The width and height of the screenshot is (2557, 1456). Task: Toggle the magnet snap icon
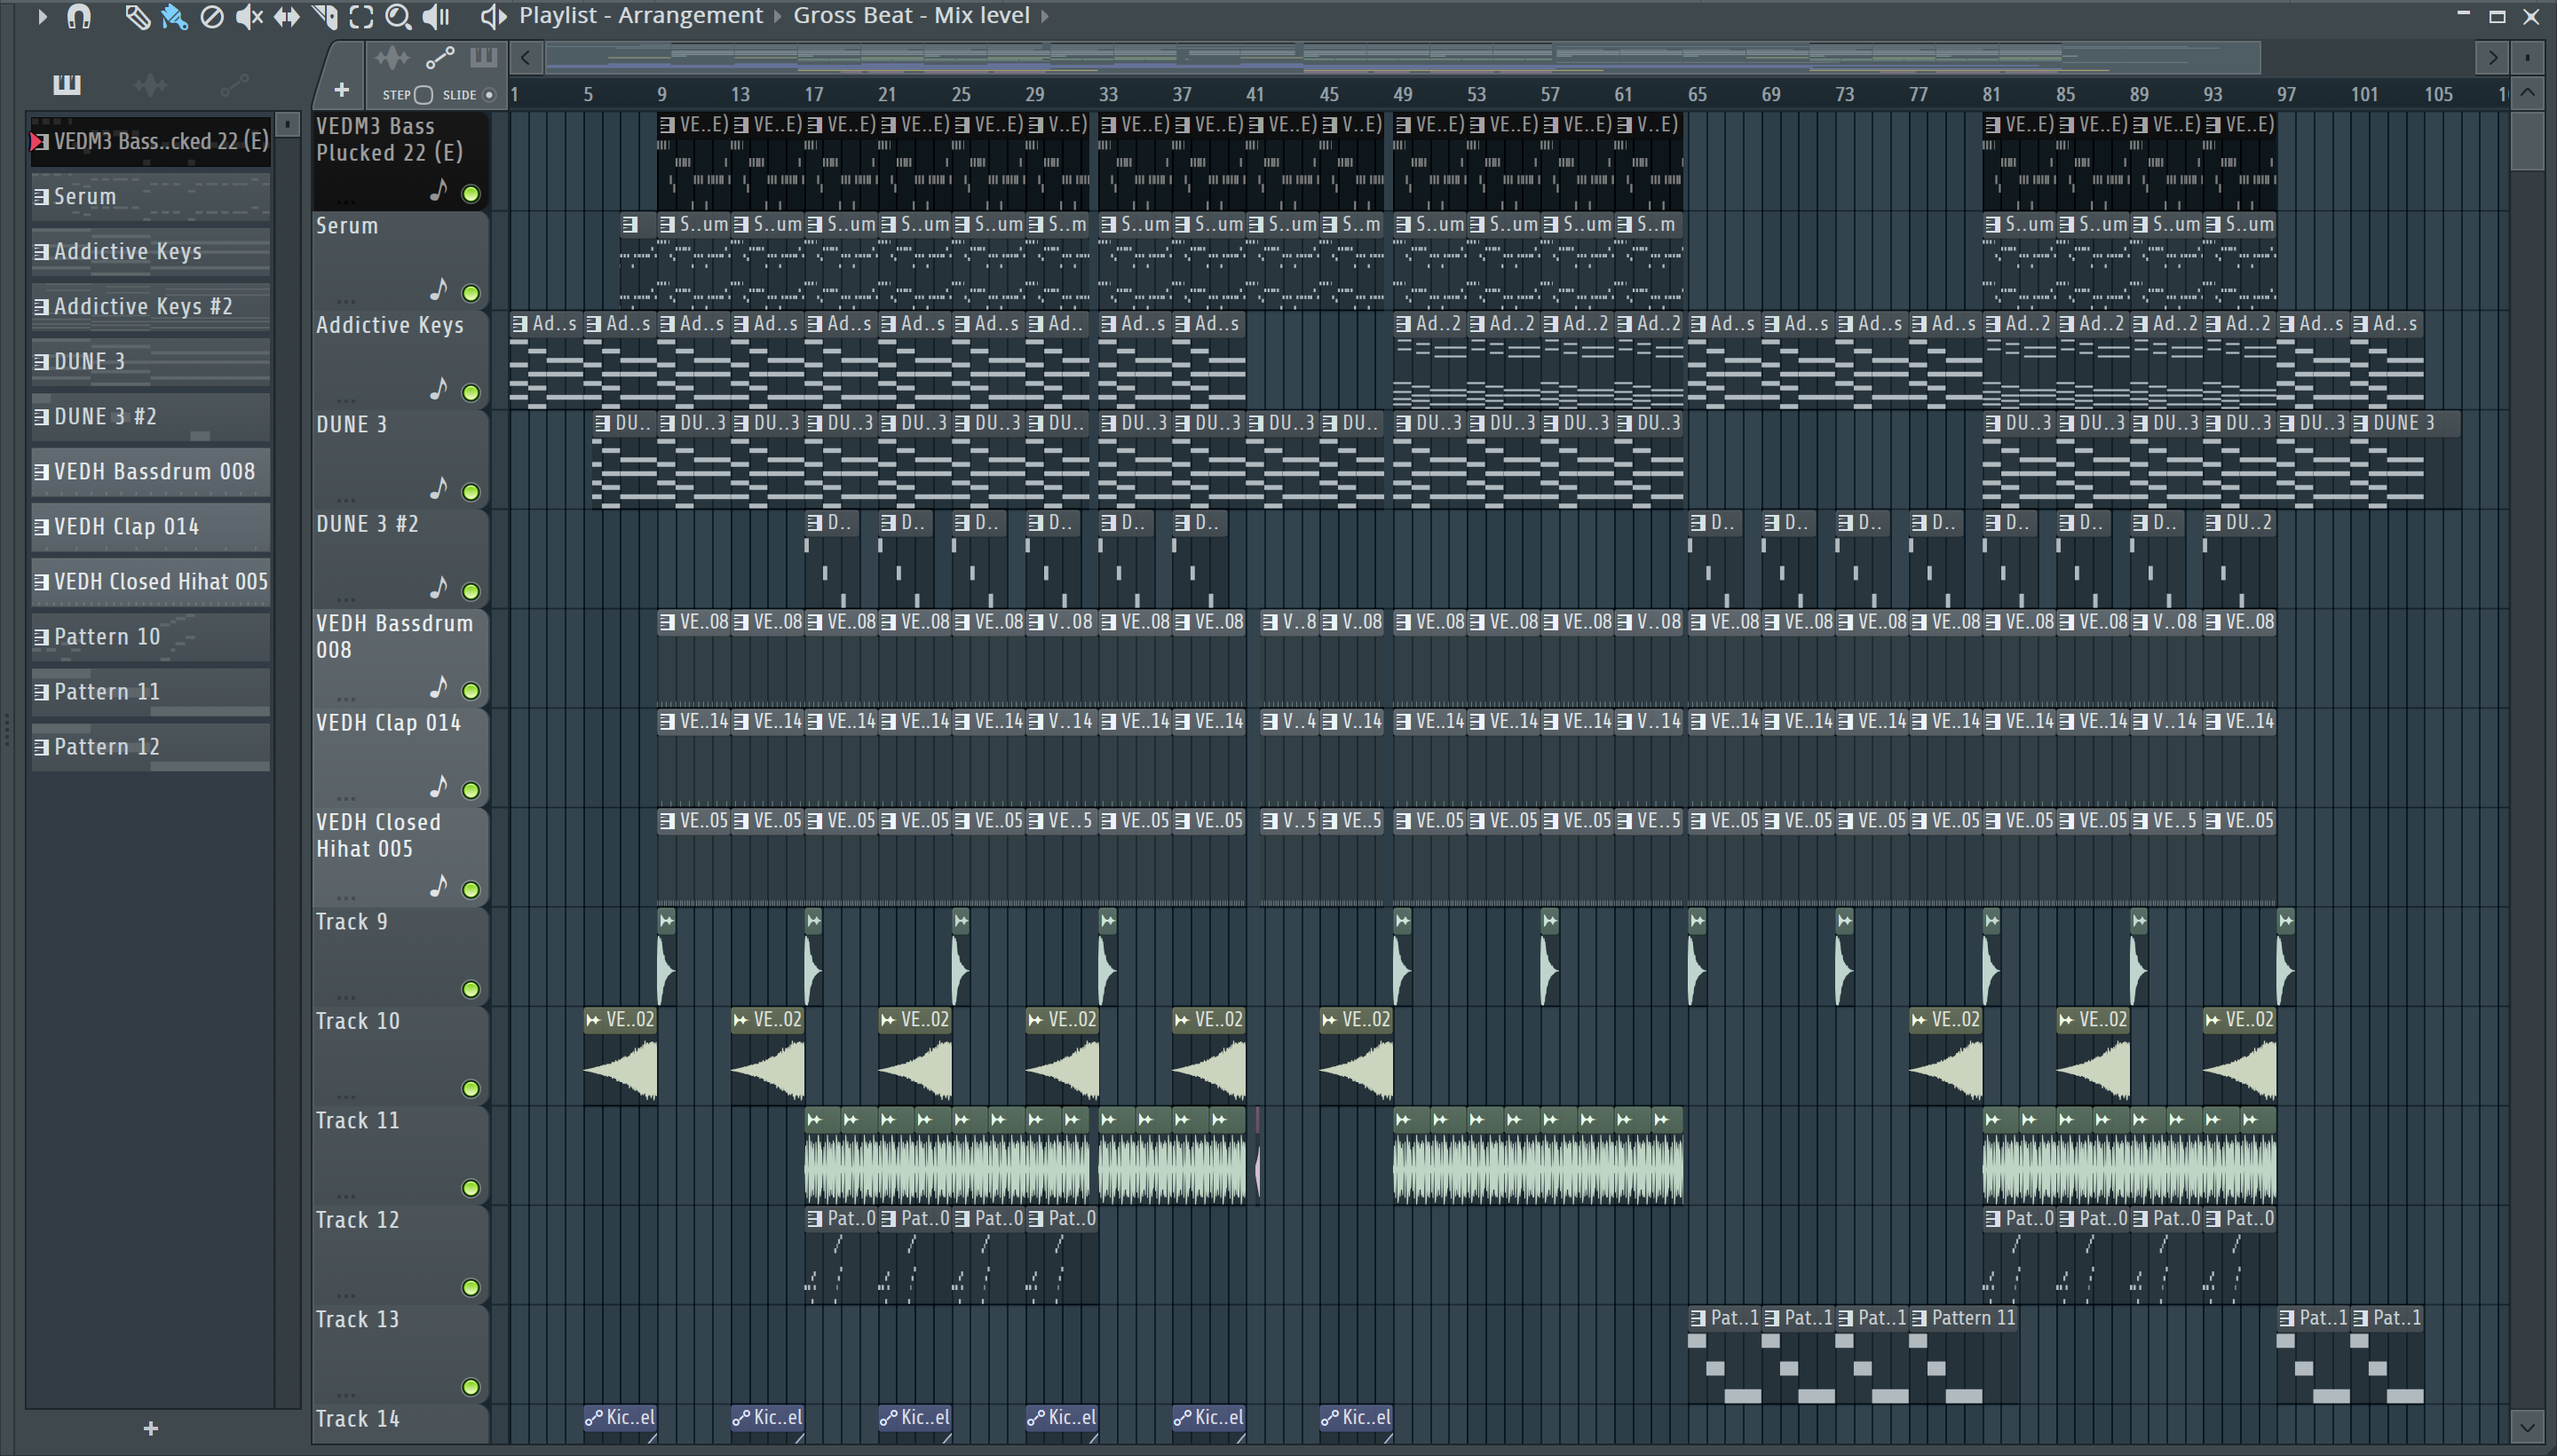[79, 17]
